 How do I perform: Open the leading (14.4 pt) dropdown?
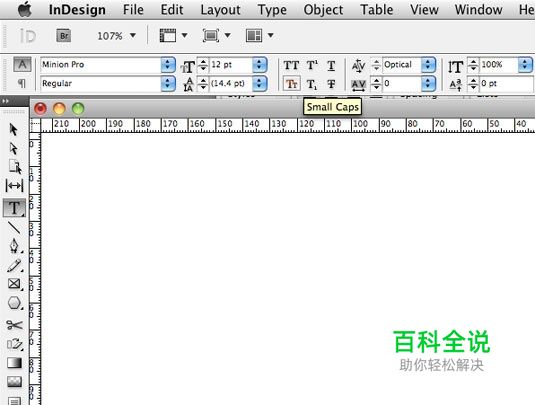(x=260, y=83)
